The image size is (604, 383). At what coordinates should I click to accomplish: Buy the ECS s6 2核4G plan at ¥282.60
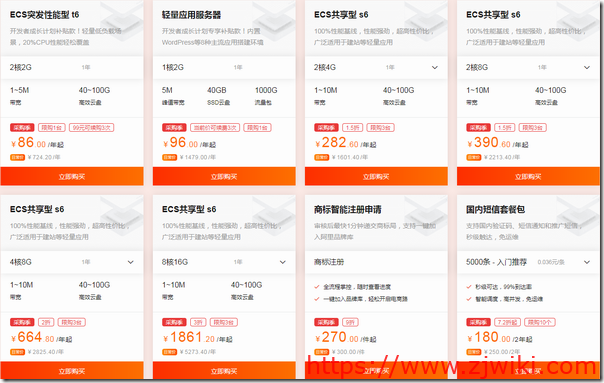point(376,176)
